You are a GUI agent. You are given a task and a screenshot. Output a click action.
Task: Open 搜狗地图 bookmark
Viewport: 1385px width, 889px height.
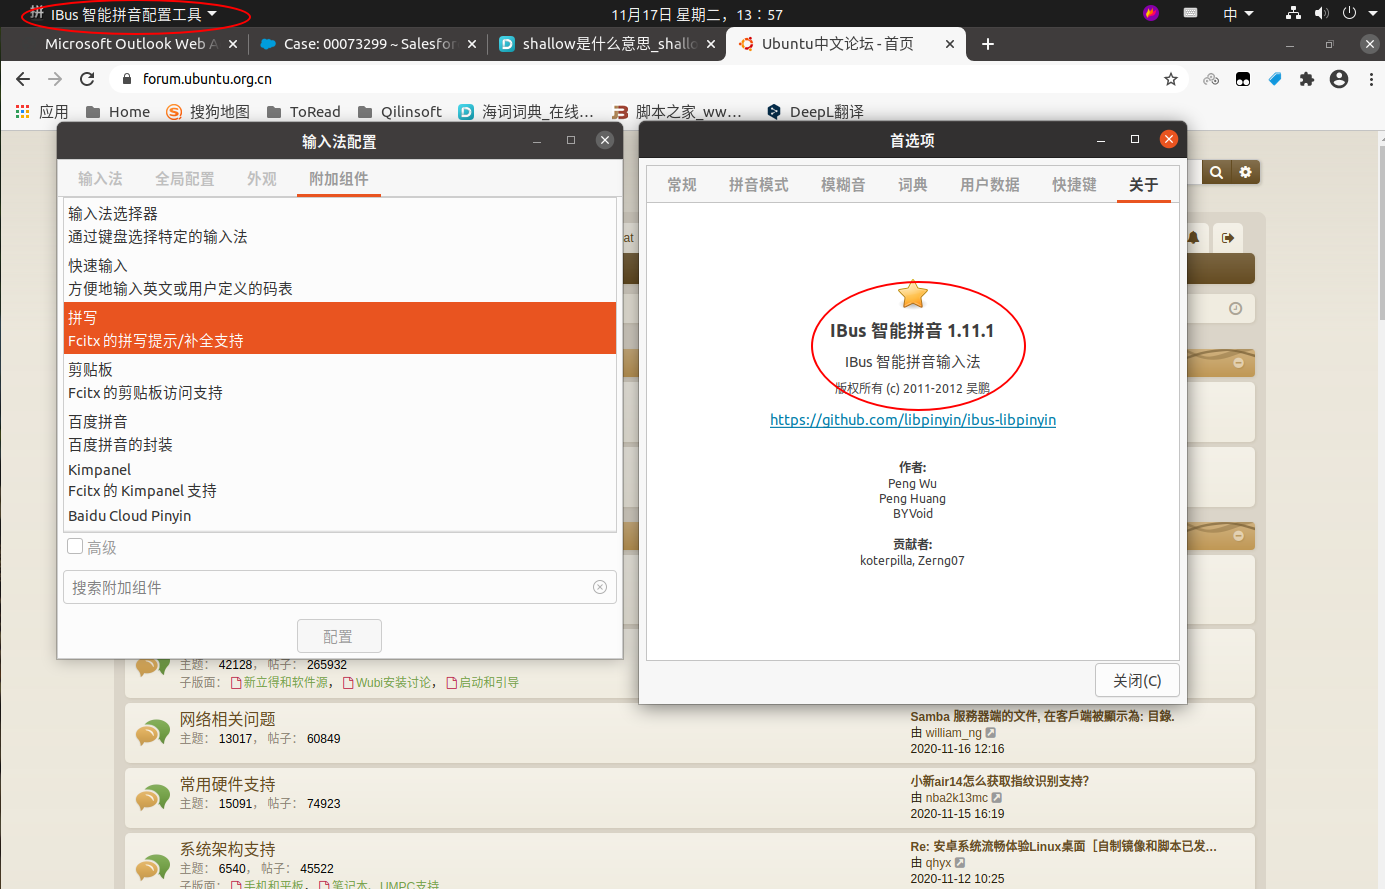(x=208, y=111)
